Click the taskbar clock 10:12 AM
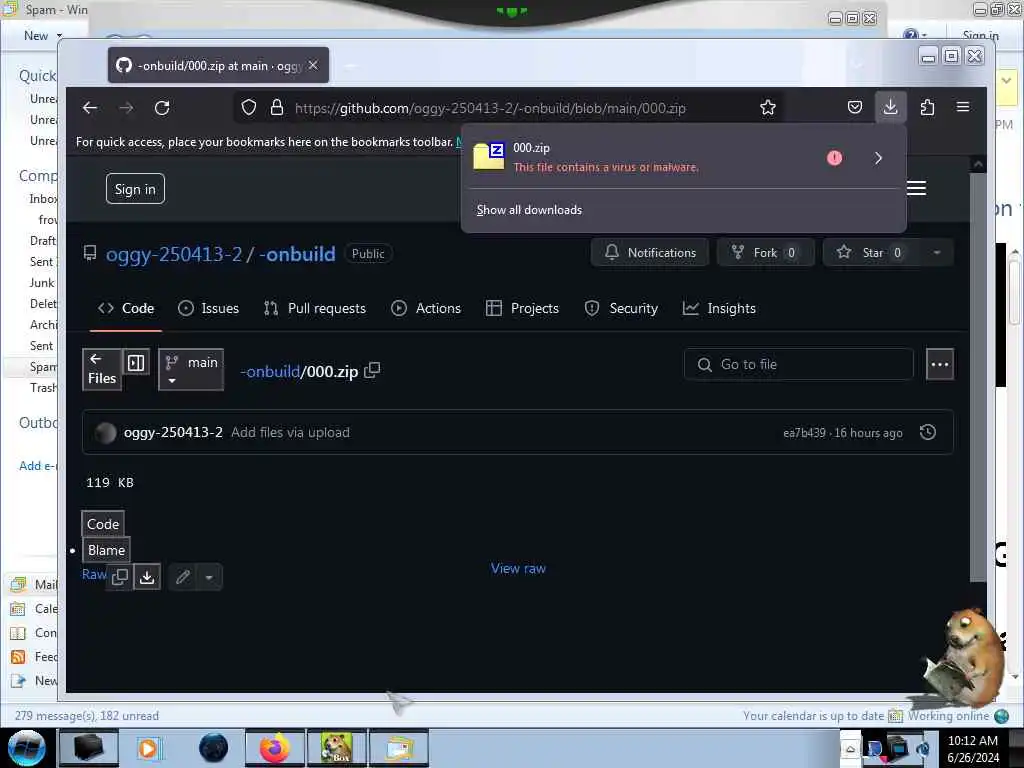This screenshot has width=1024, height=768. (x=972, y=741)
